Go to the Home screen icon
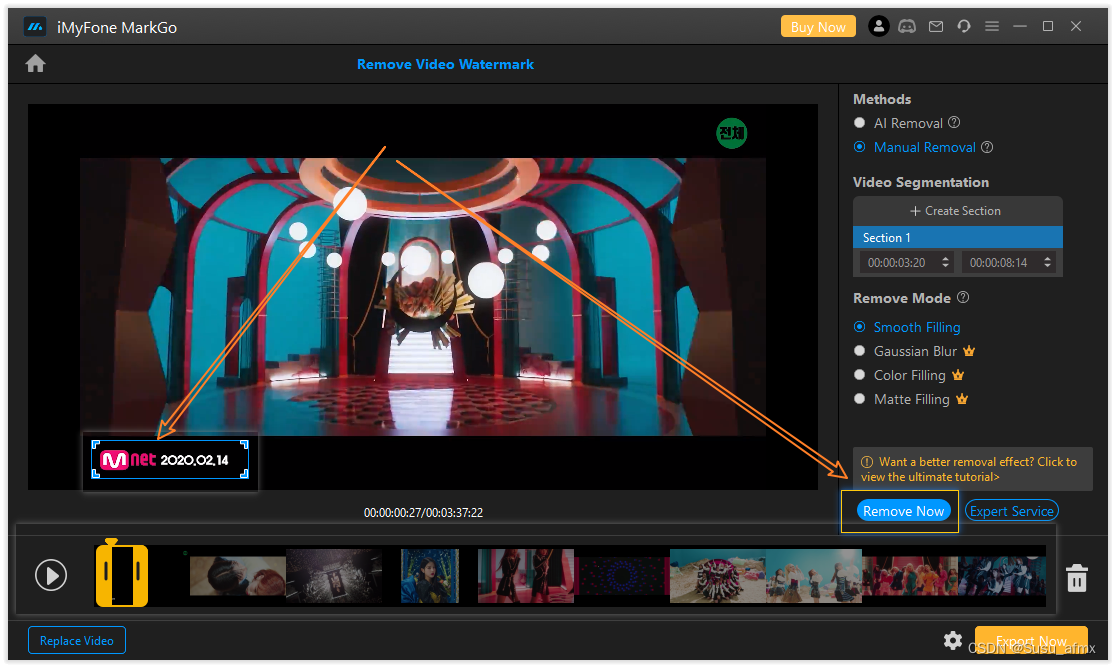This screenshot has height=665, width=1112. (35, 64)
